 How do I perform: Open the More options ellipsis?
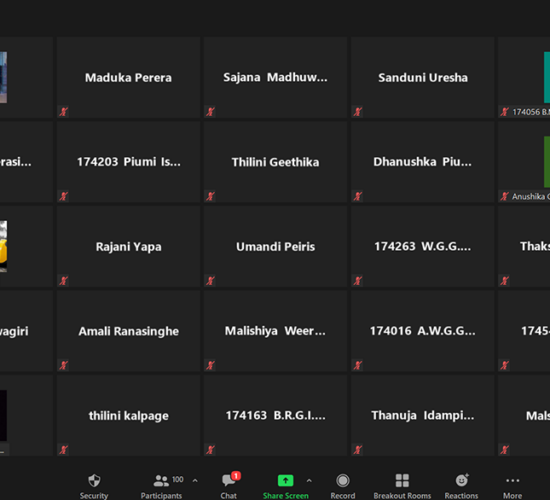tap(512, 480)
